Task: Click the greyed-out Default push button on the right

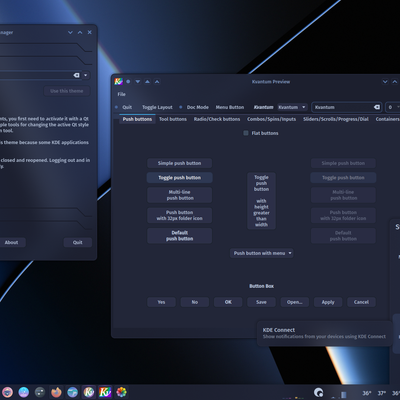Action: pyautogui.click(x=343, y=236)
